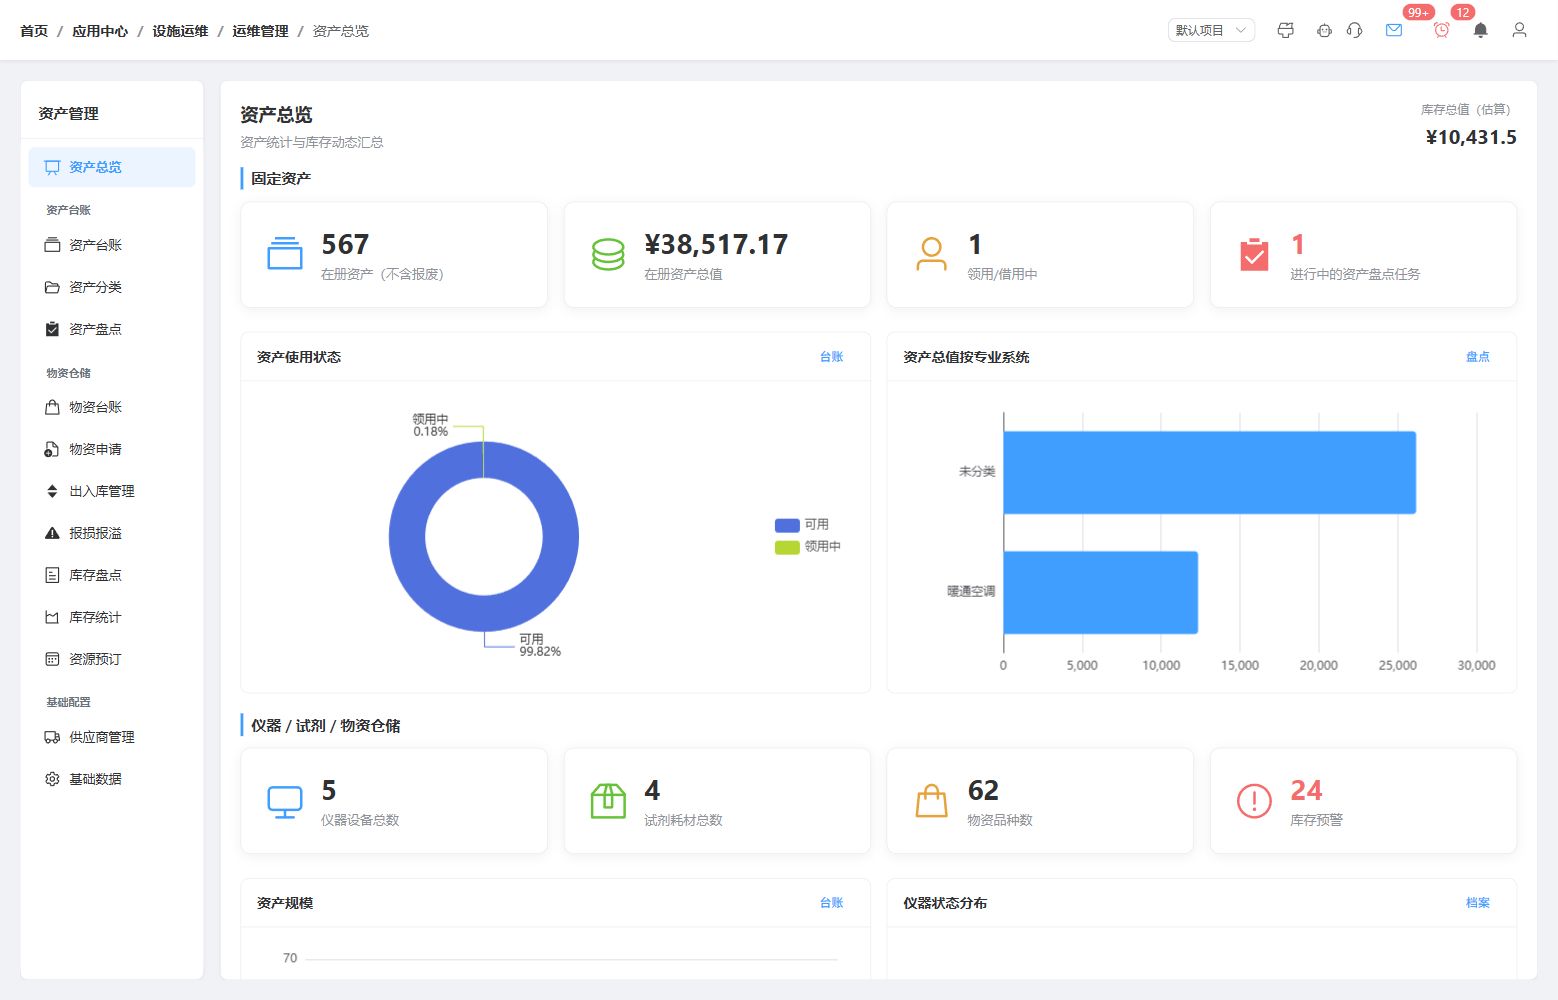Click the red clipboard inventory task icon
Image resolution: width=1558 pixels, height=1000 pixels.
pos(1254,254)
